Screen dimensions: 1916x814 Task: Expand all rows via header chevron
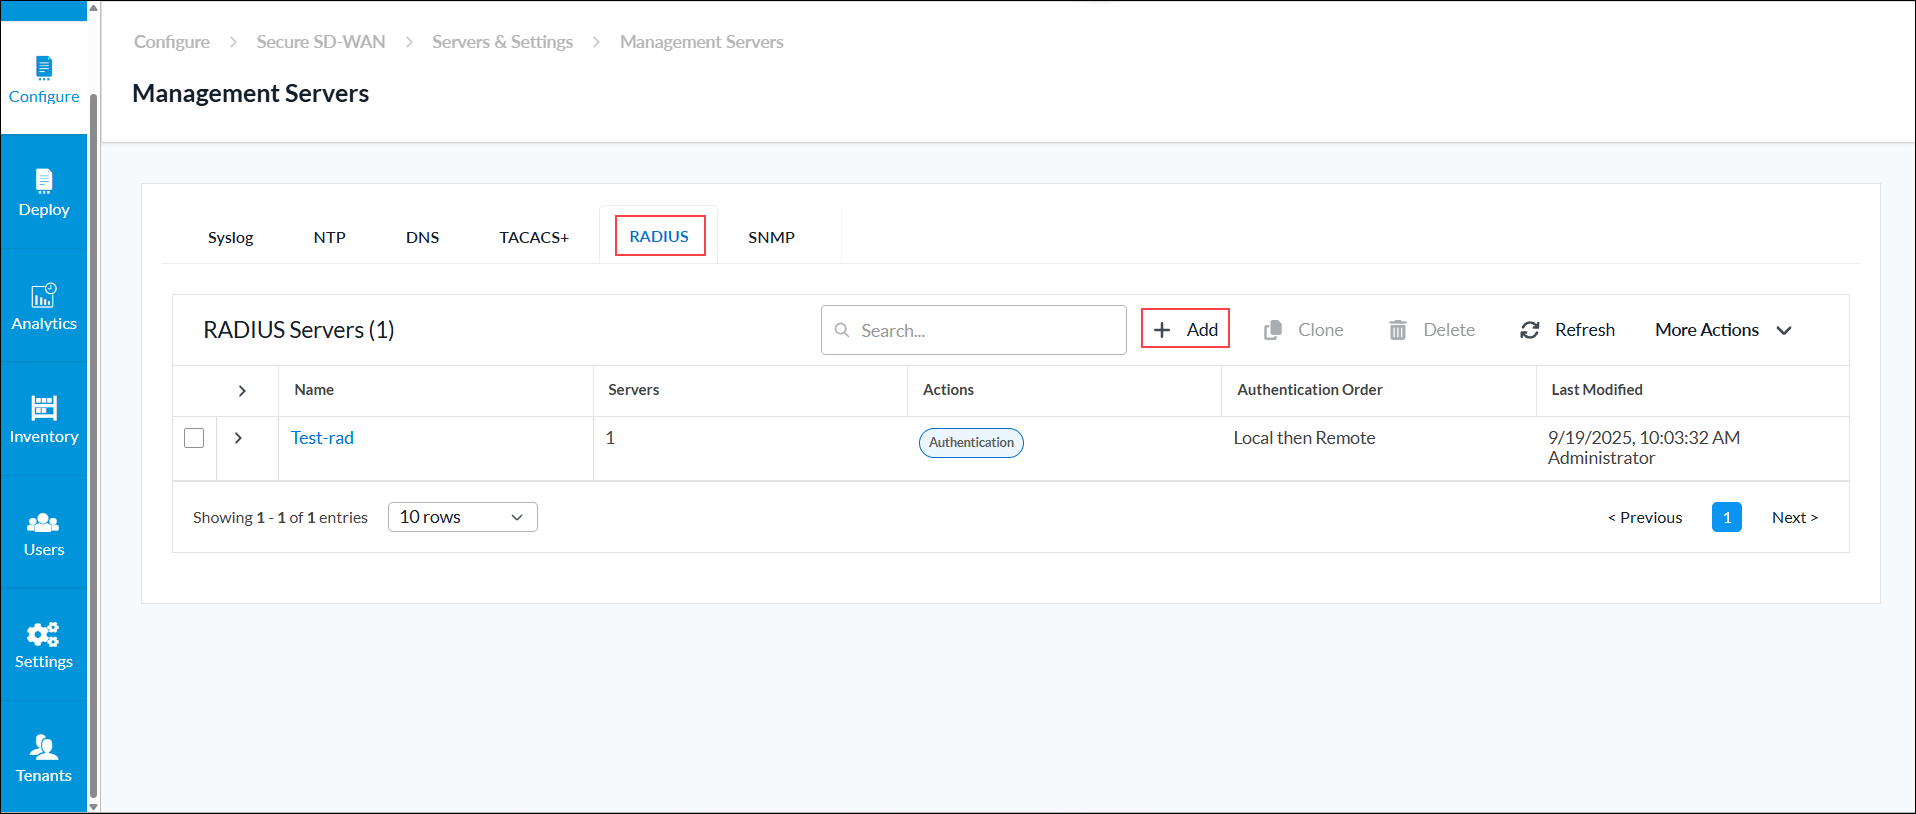click(242, 391)
